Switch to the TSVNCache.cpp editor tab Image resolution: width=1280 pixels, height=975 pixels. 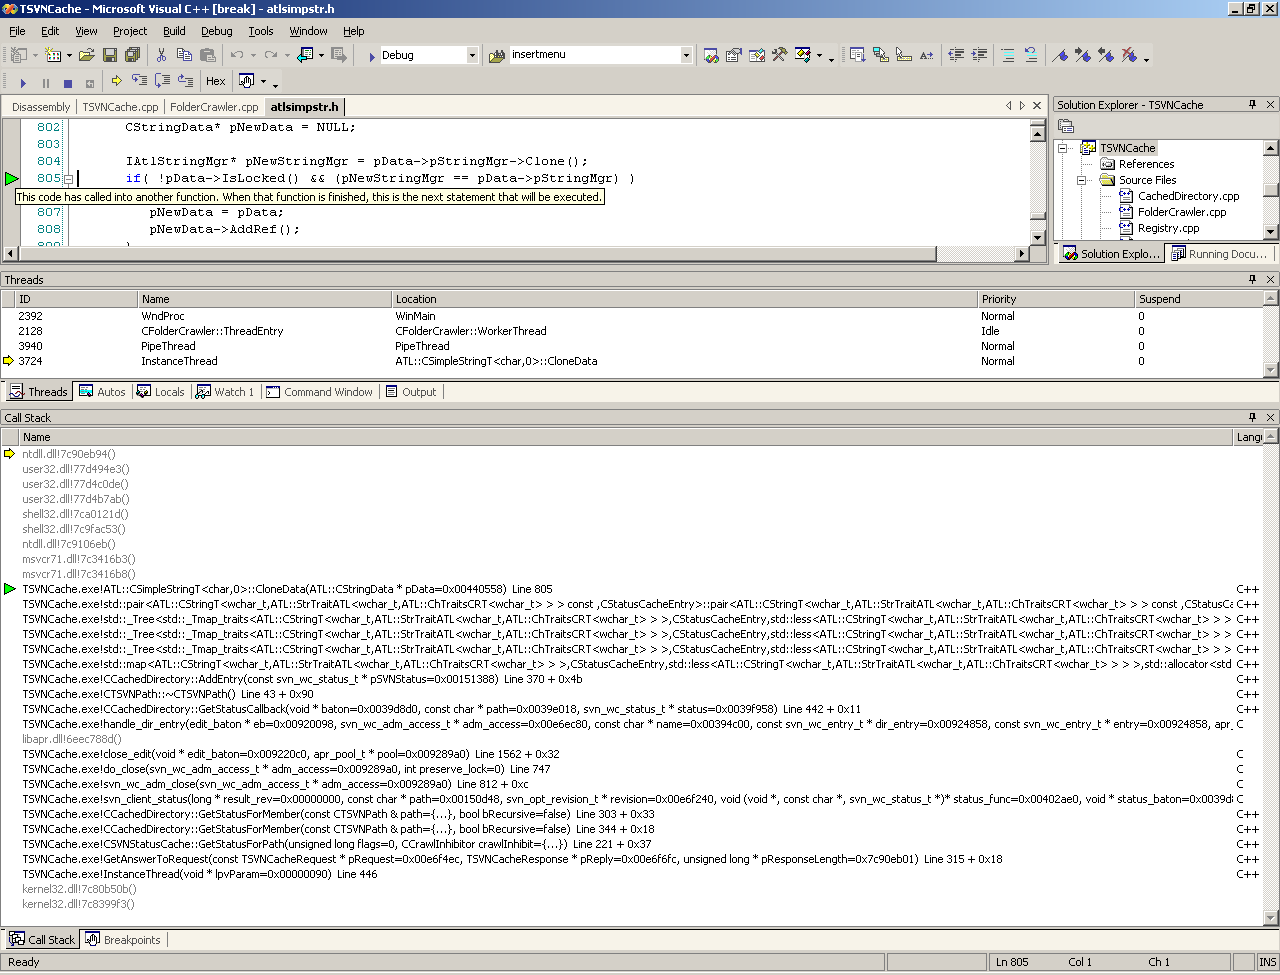coord(120,107)
